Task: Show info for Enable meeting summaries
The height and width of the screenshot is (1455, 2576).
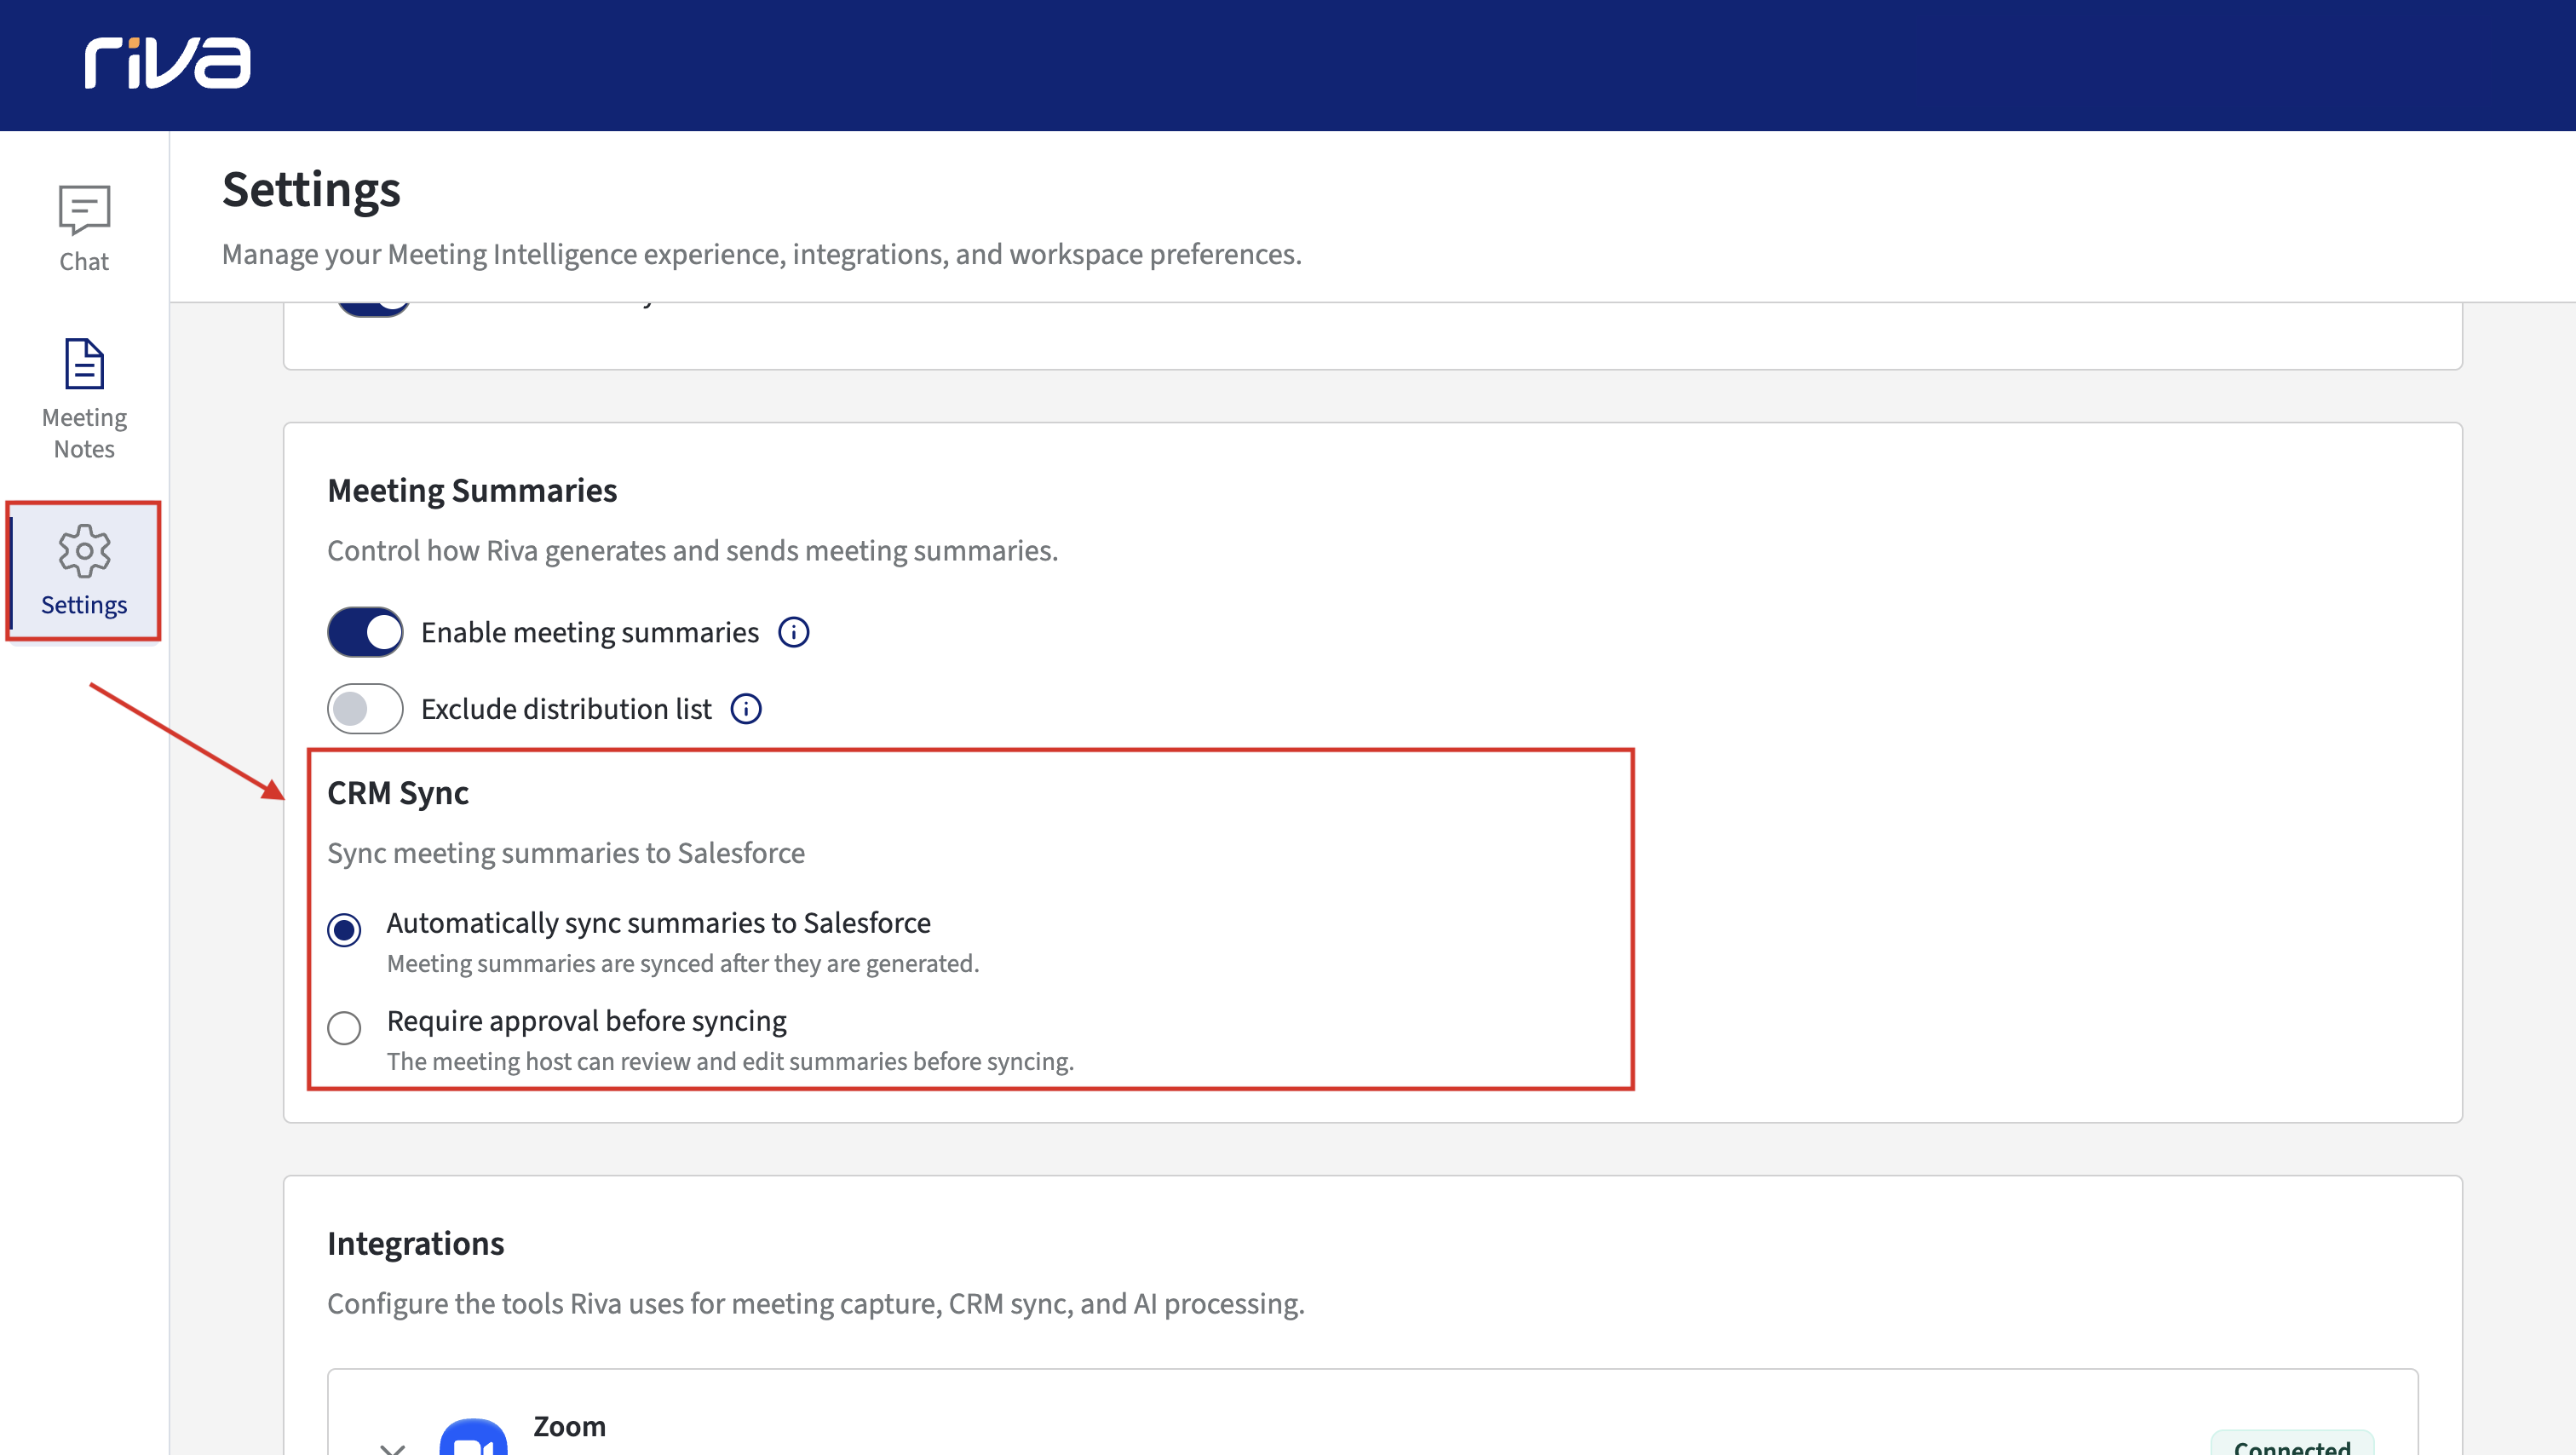Action: point(794,632)
